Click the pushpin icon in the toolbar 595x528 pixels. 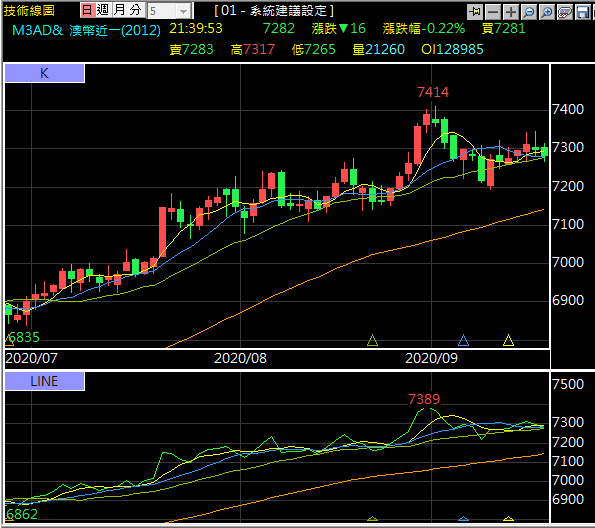[474, 12]
